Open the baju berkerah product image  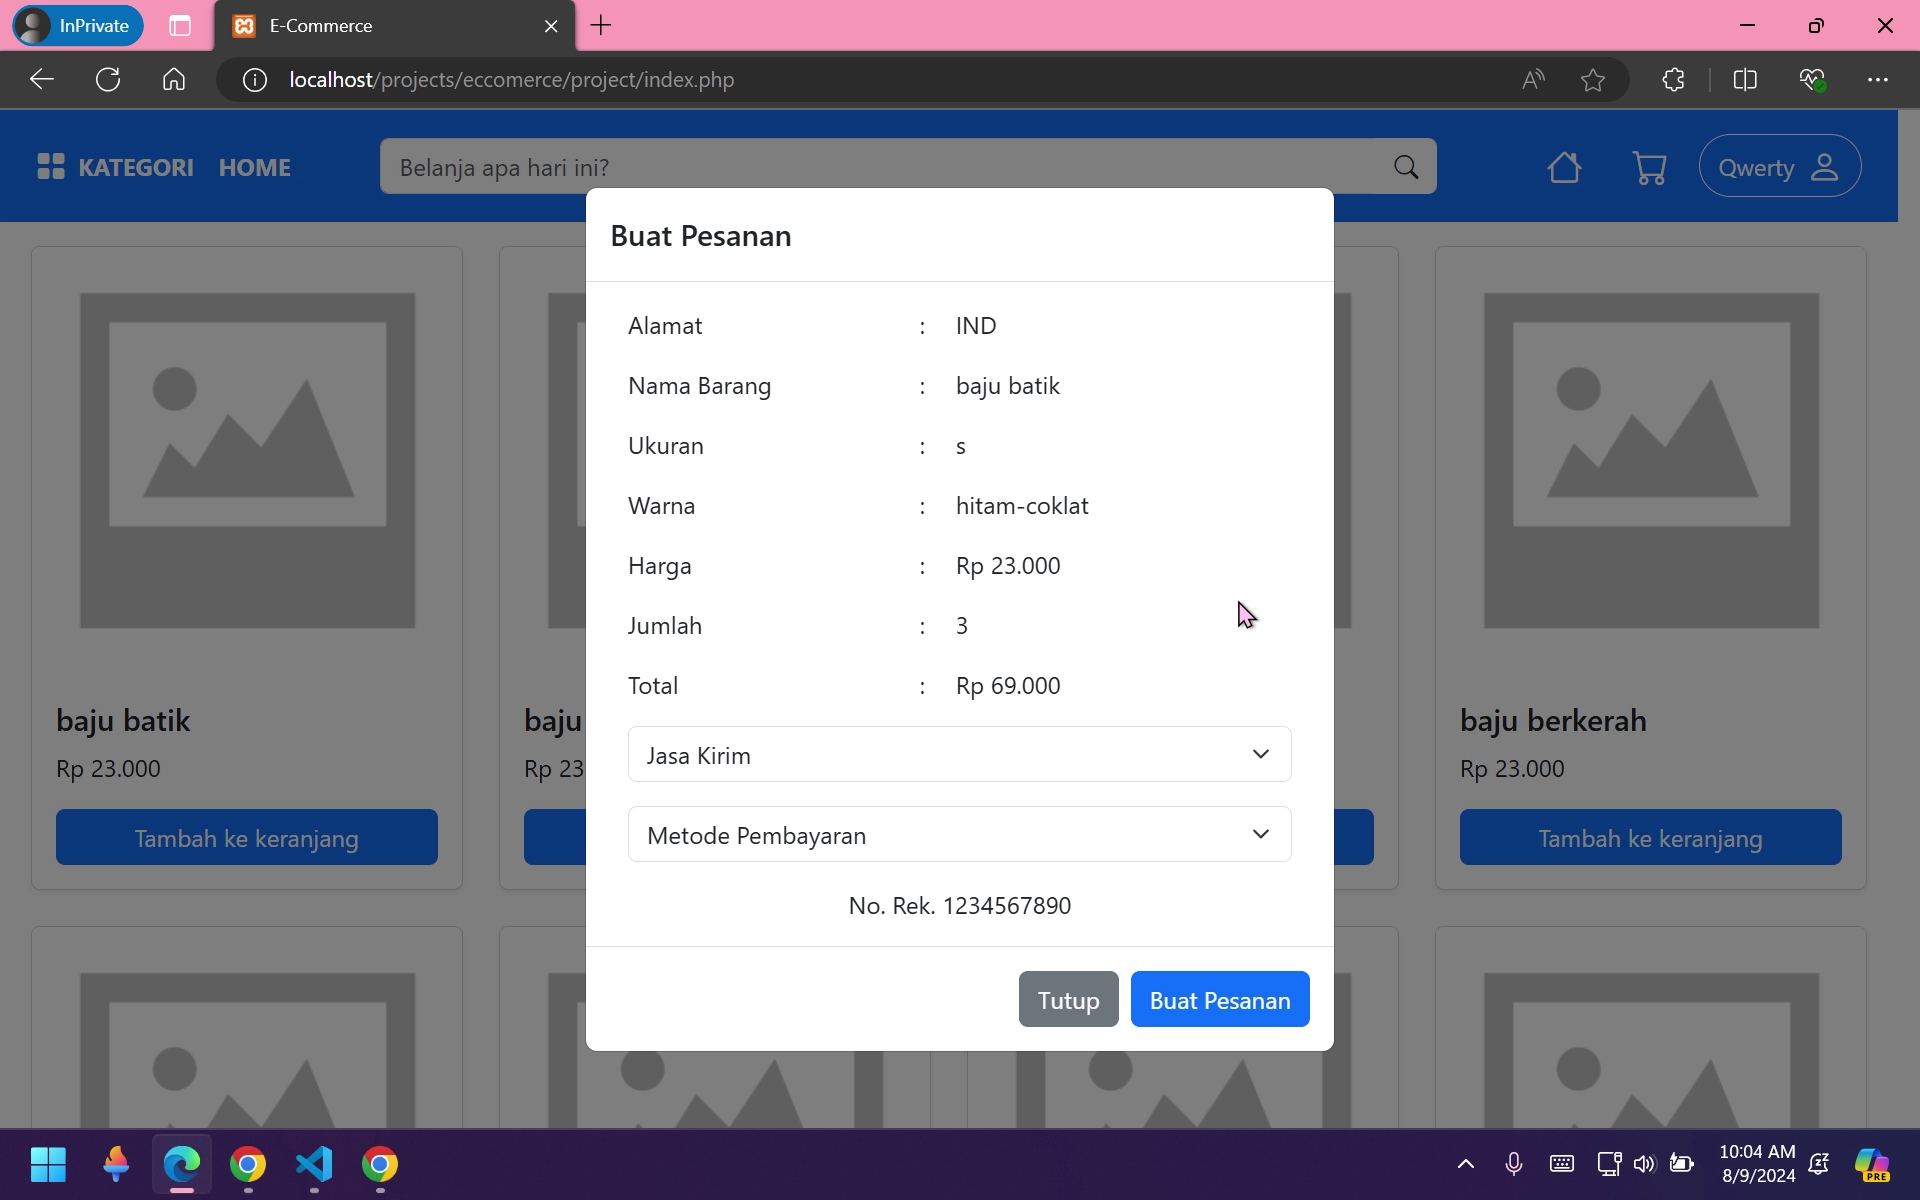[x=1650, y=460]
